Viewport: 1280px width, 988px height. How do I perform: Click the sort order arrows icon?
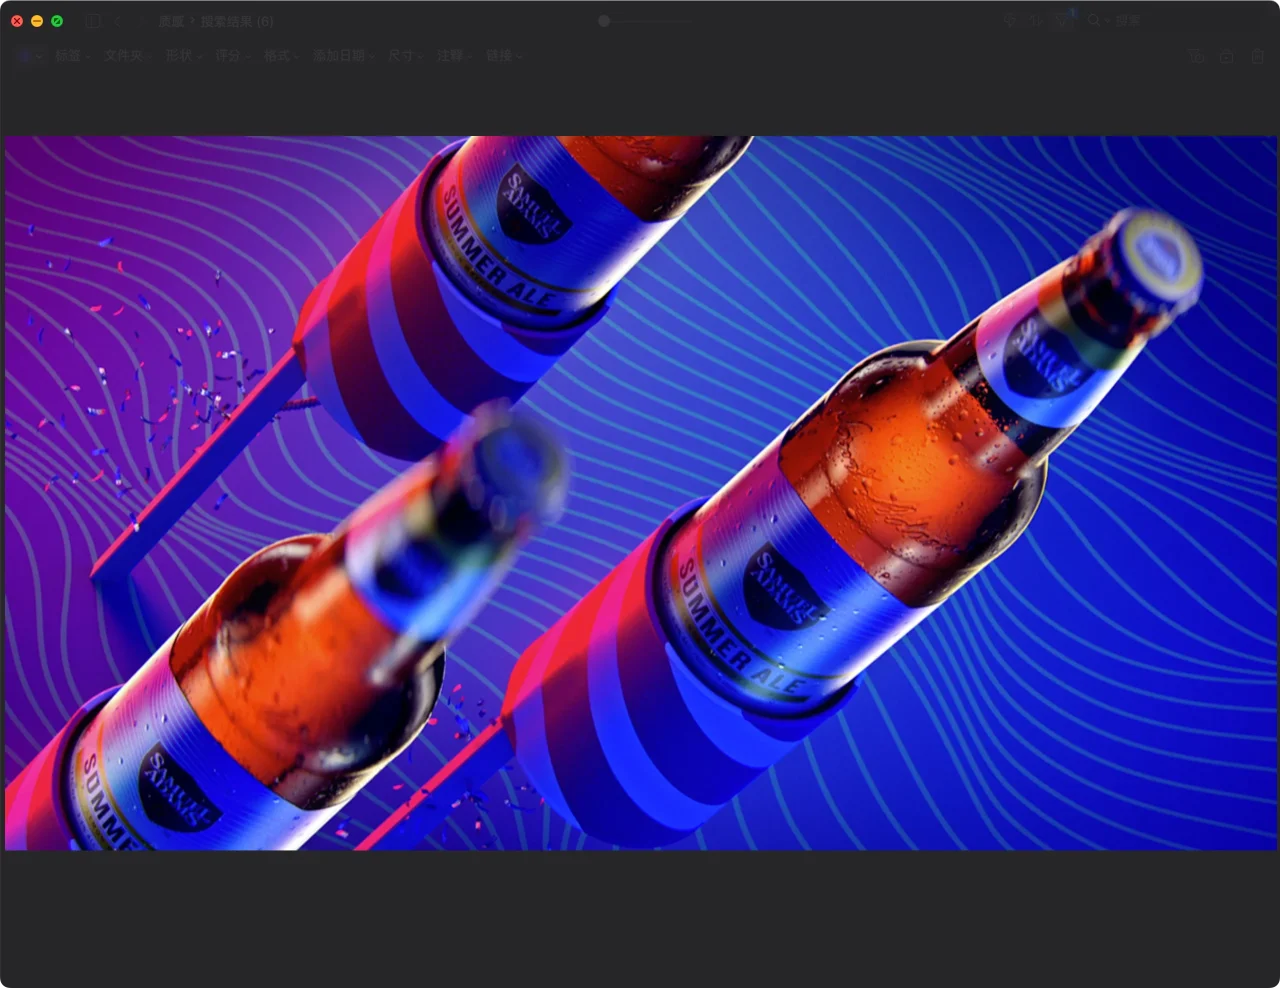tap(1034, 20)
